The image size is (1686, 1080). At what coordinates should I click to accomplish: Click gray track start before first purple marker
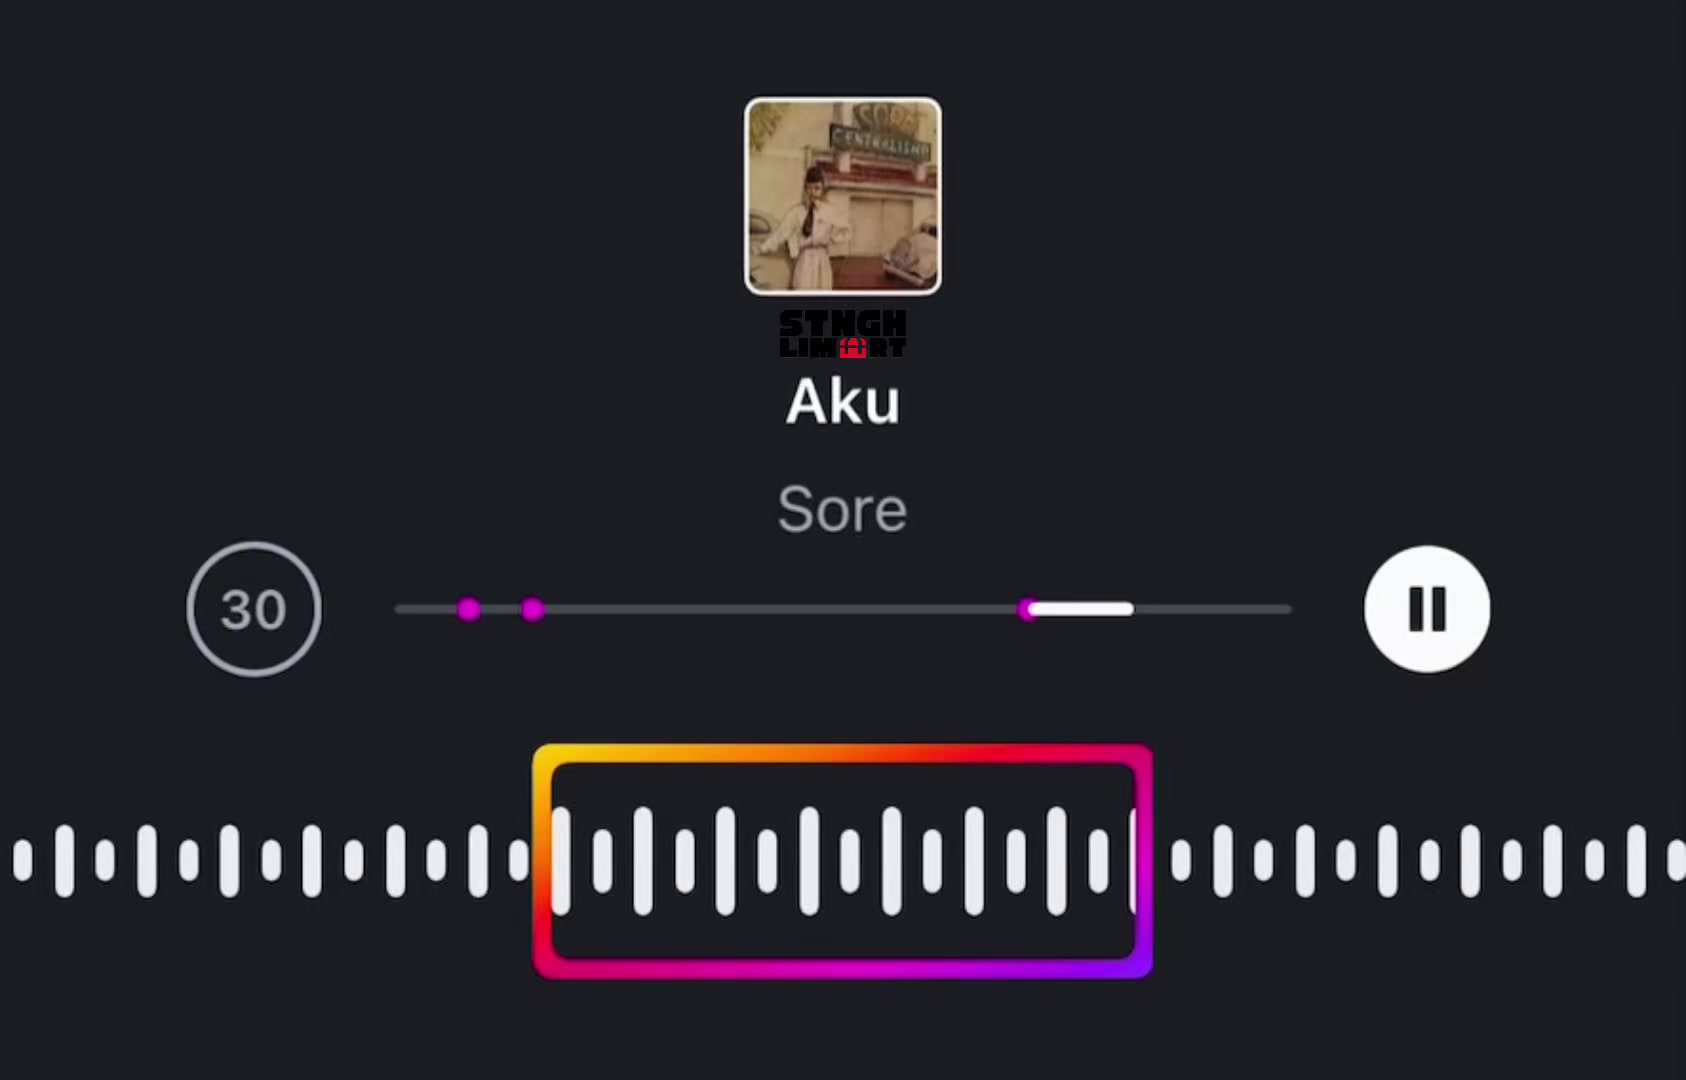coord(425,609)
